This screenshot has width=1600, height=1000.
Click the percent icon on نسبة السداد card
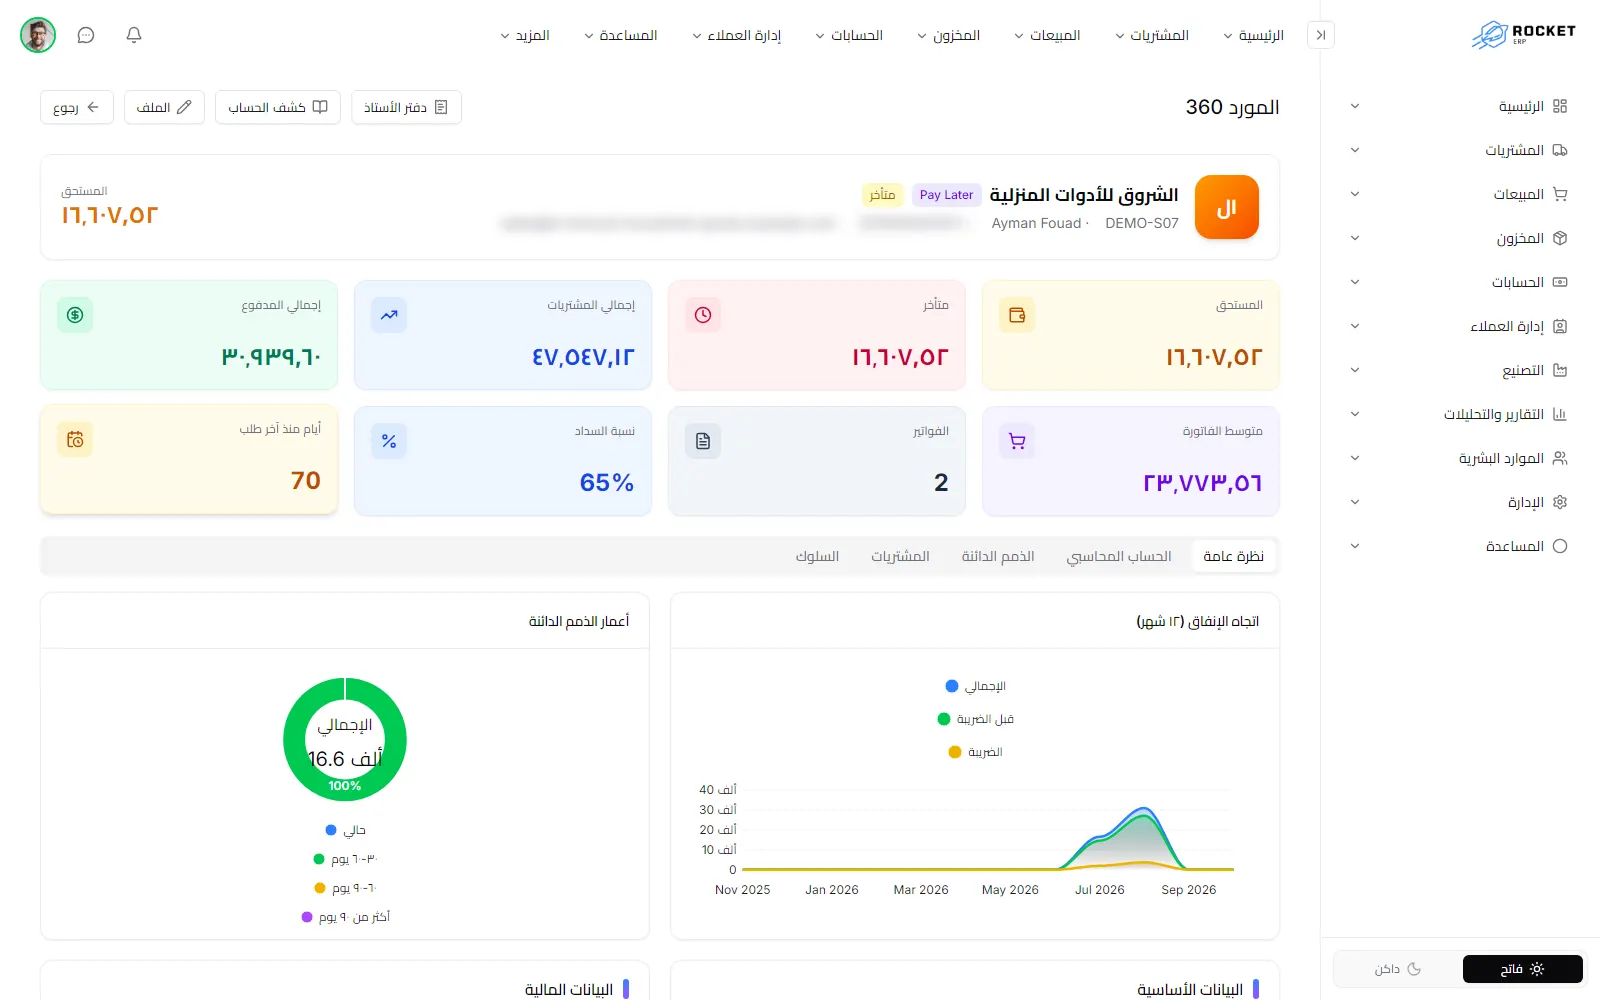389,441
